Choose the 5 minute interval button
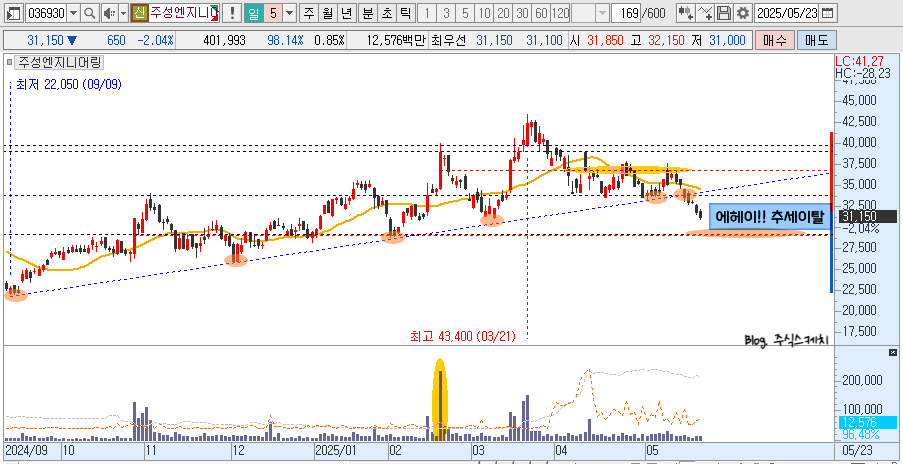Image resolution: width=903 pixels, height=464 pixels. (465, 13)
